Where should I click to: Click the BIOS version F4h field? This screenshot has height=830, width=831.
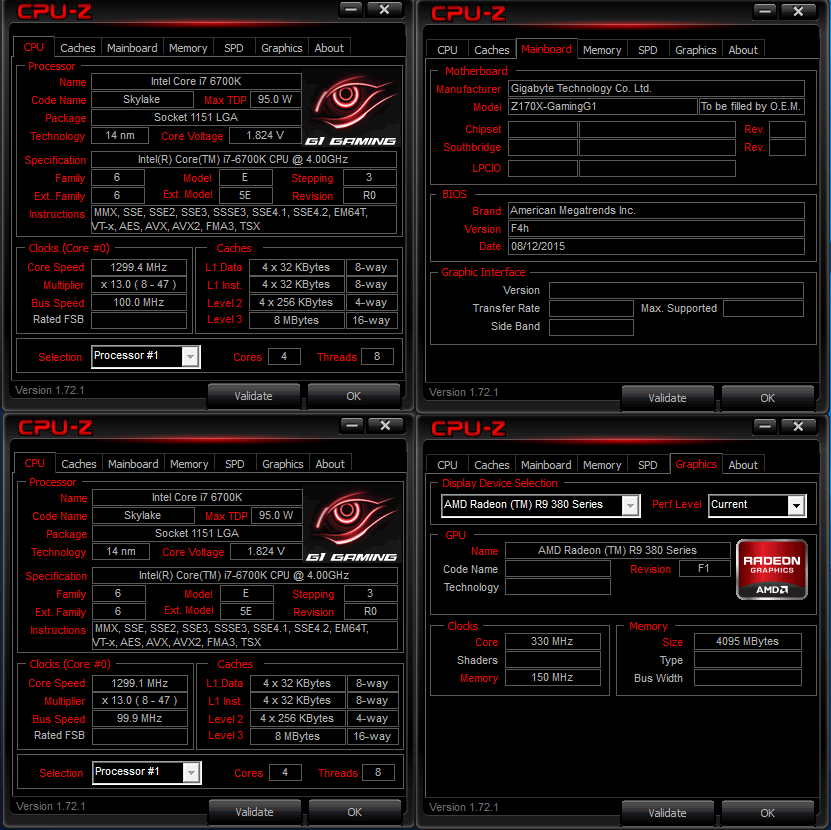[x=656, y=228]
